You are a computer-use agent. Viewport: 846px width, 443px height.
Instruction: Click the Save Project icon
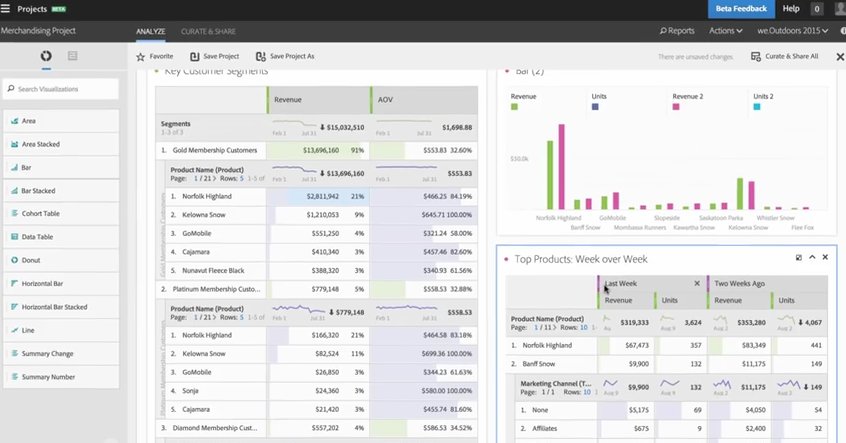click(194, 57)
